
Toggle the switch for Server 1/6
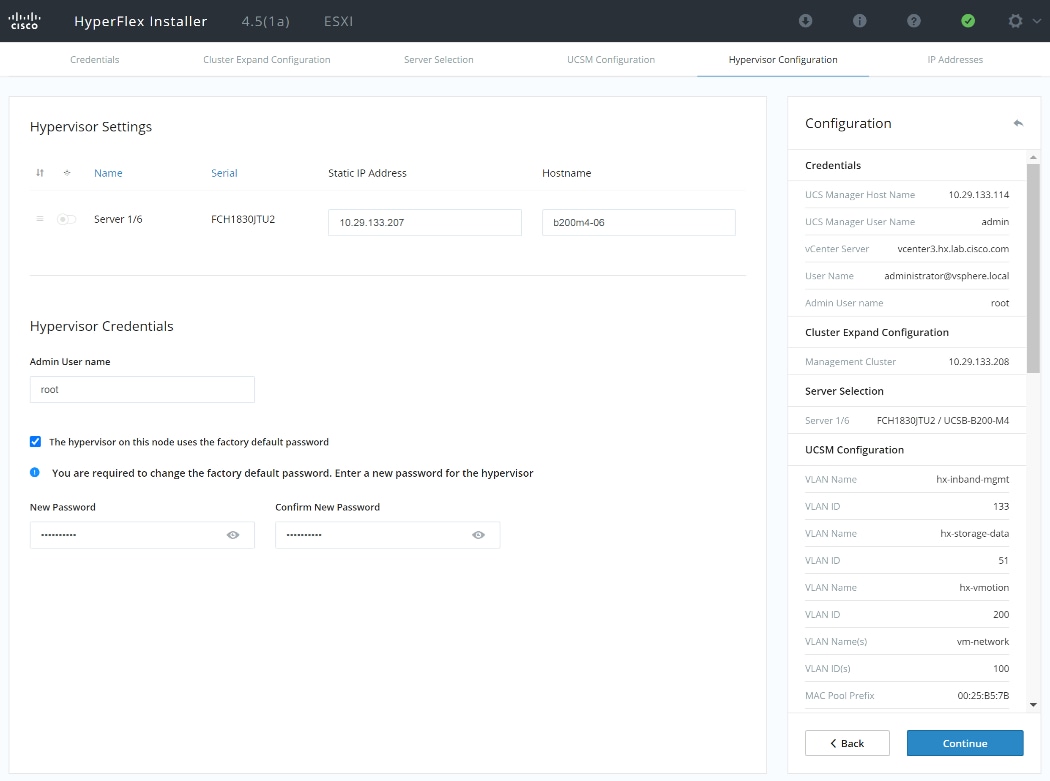tap(66, 219)
